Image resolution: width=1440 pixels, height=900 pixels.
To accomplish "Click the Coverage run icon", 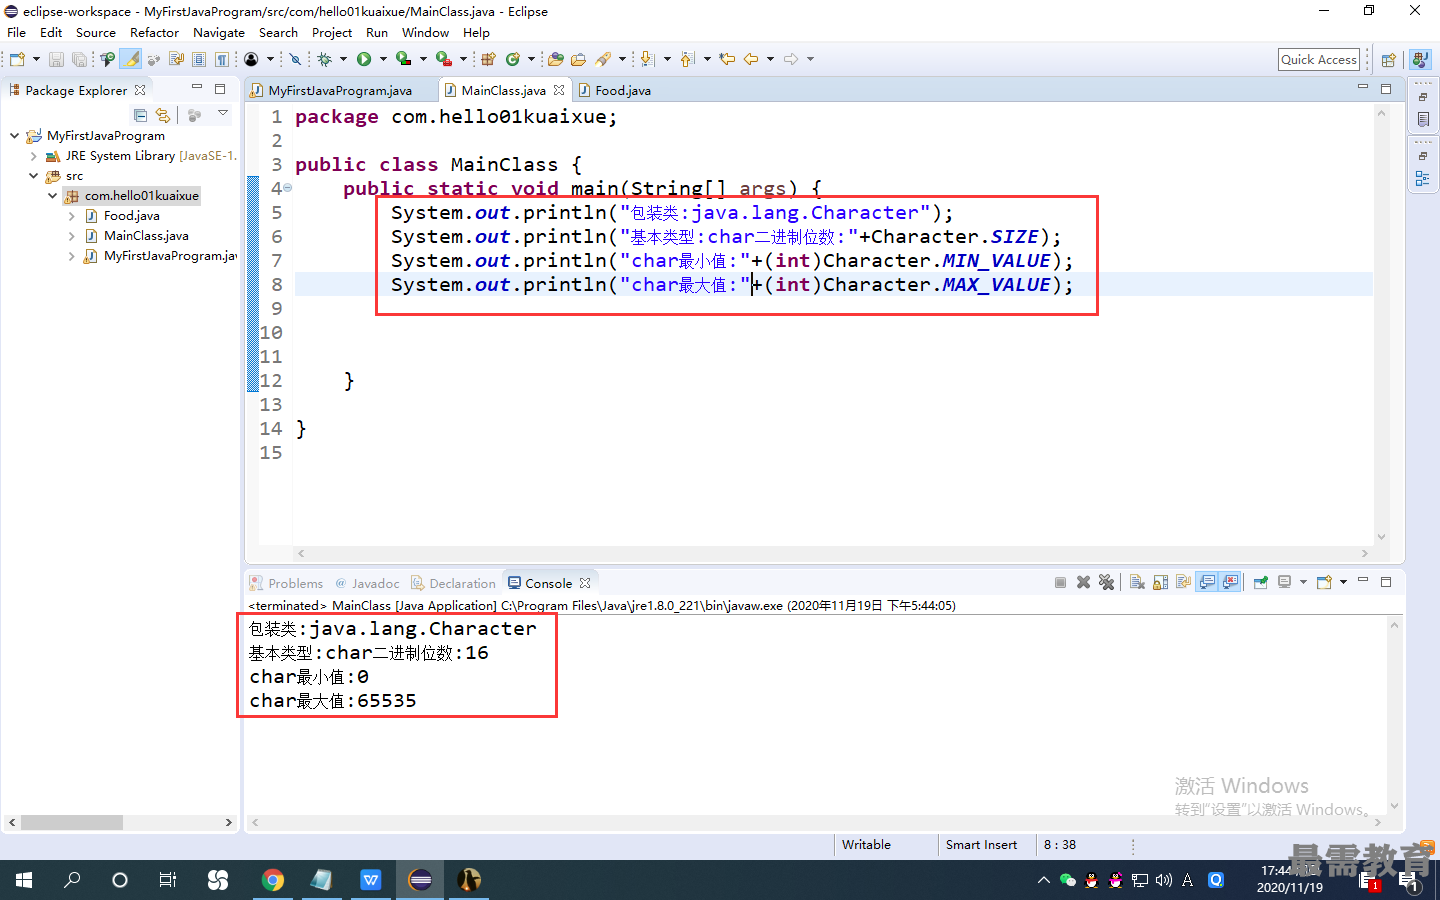I will 403,59.
